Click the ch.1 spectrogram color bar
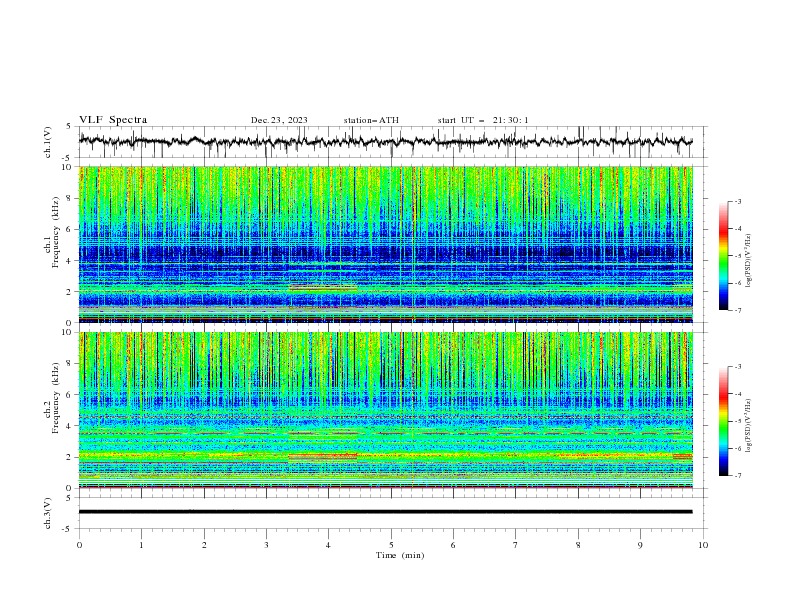Viewport: 792px width, 612px height. [723, 256]
